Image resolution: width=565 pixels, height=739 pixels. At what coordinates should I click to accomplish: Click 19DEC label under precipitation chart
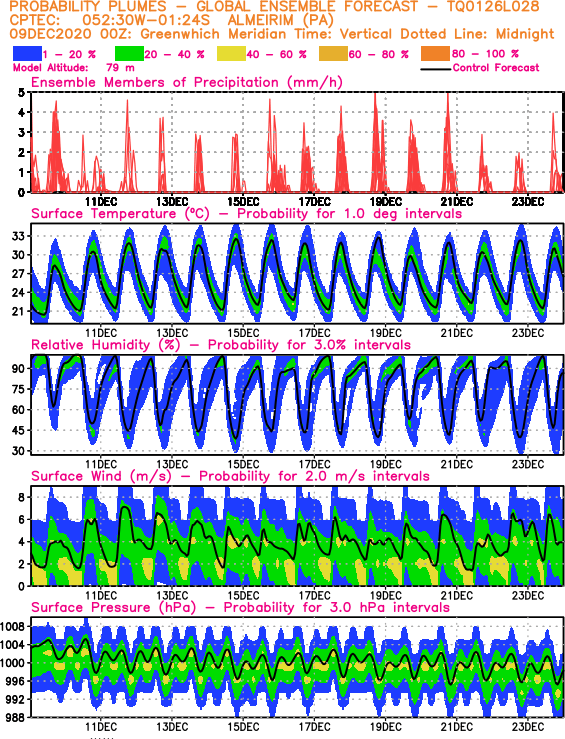[385, 202]
